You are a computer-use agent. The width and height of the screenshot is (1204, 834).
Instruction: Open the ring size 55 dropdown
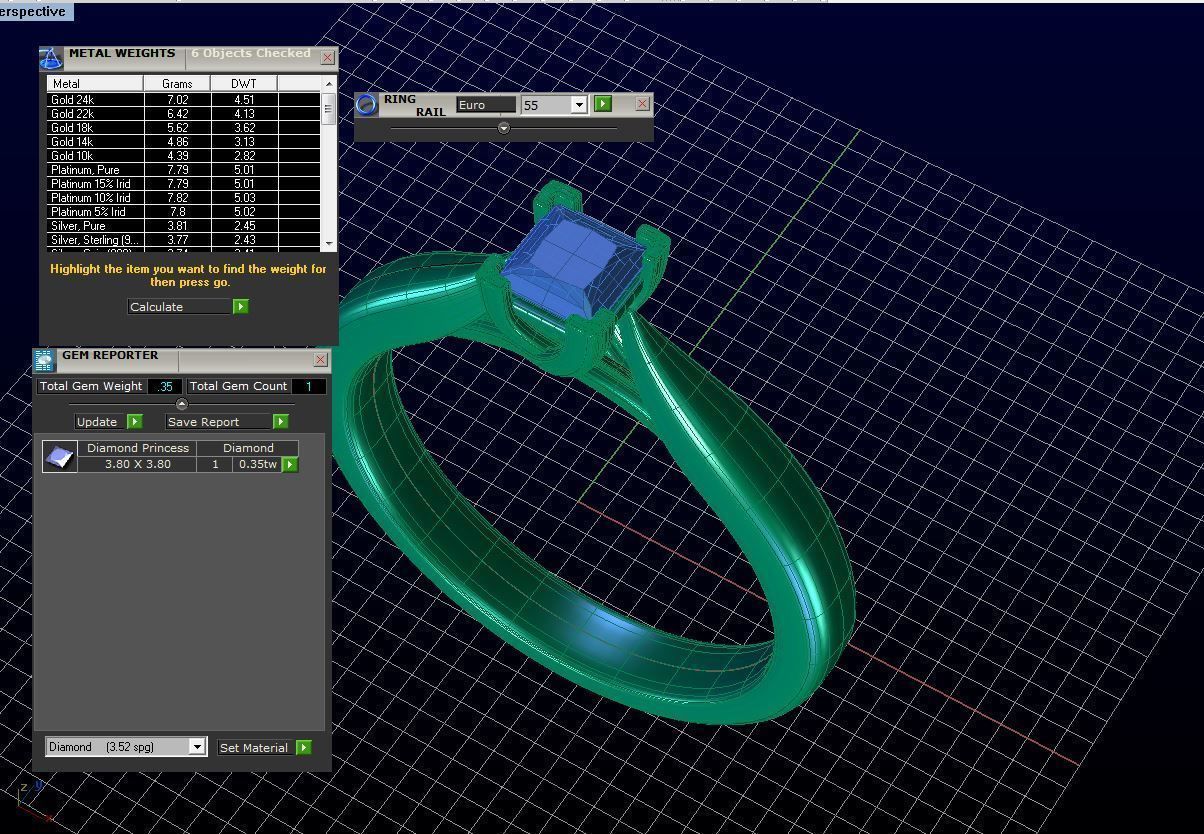578,105
